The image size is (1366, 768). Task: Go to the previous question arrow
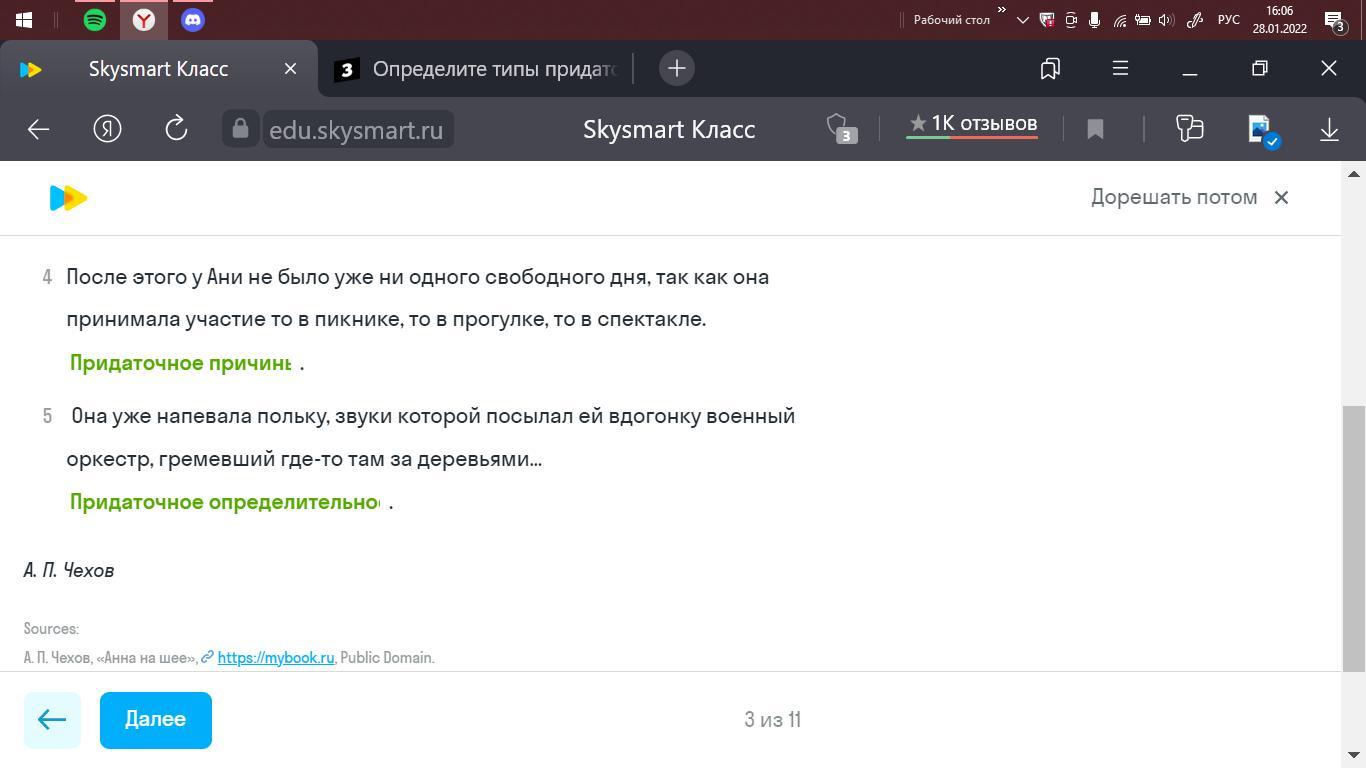(x=52, y=720)
